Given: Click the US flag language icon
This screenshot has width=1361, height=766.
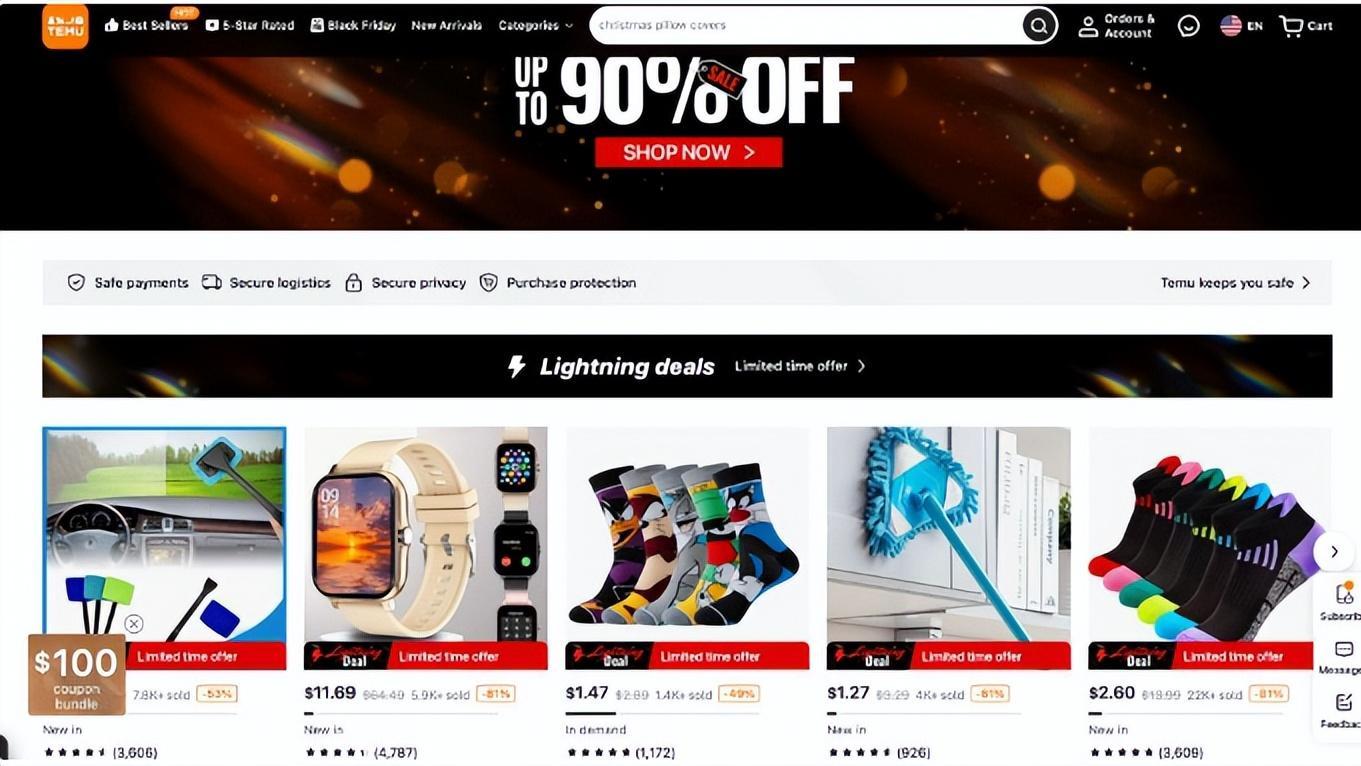Looking at the screenshot, I should 1231,26.
